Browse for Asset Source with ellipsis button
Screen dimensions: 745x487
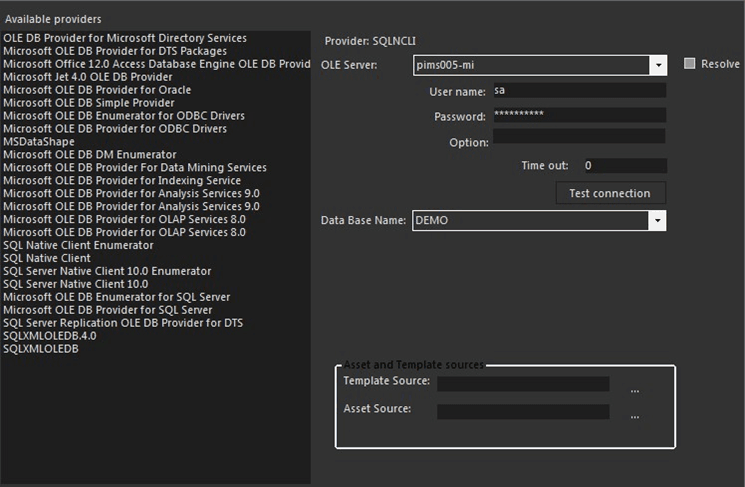[x=635, y=417]
